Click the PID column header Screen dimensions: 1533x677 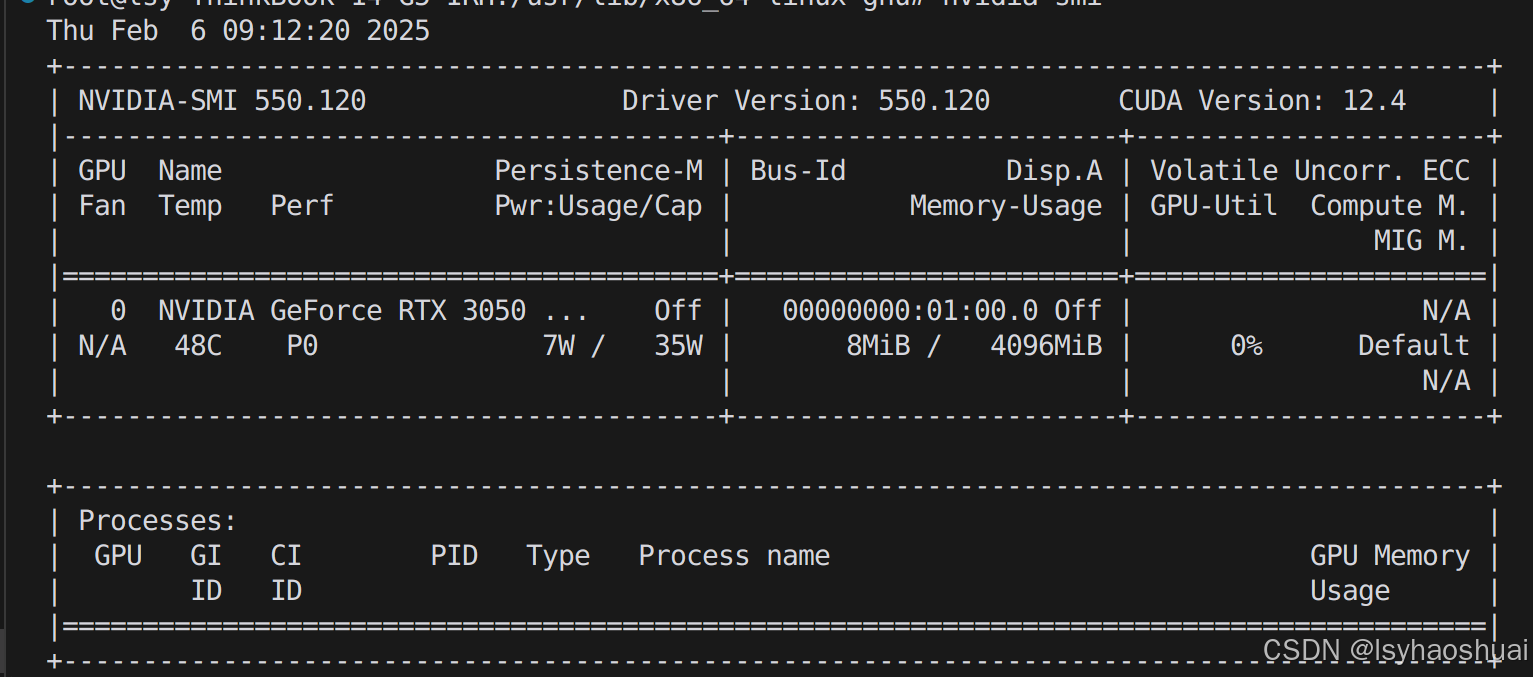pyautogui.click(x=455, y=555)
